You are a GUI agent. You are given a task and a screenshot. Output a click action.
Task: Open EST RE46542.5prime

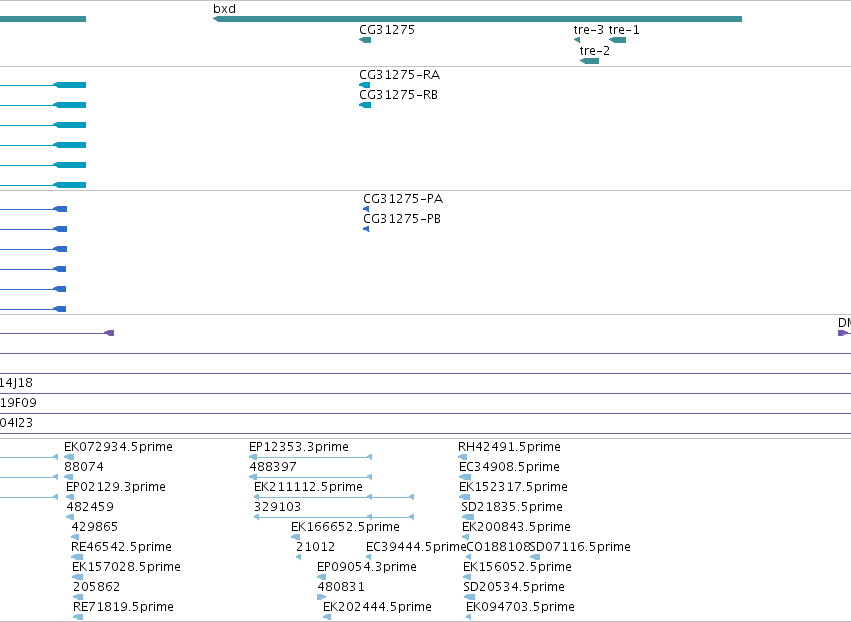pos(122,547)
